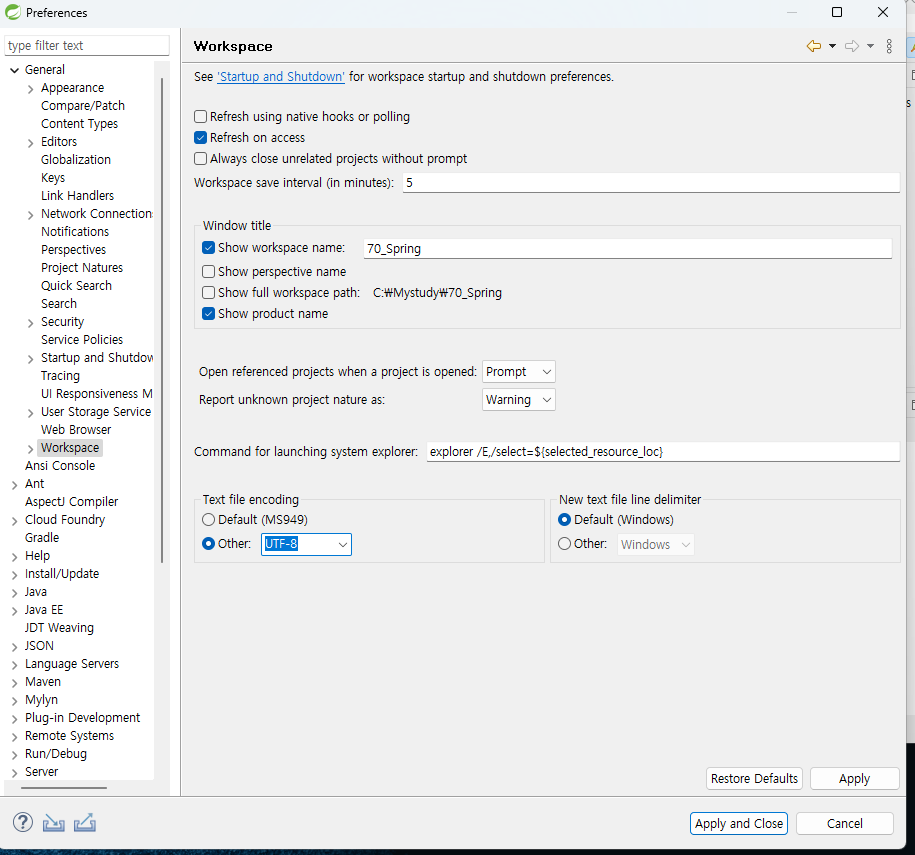This screenshot has height=855, width=915.
Task: Select Keys preference page
Action: (x=53, y=177)
